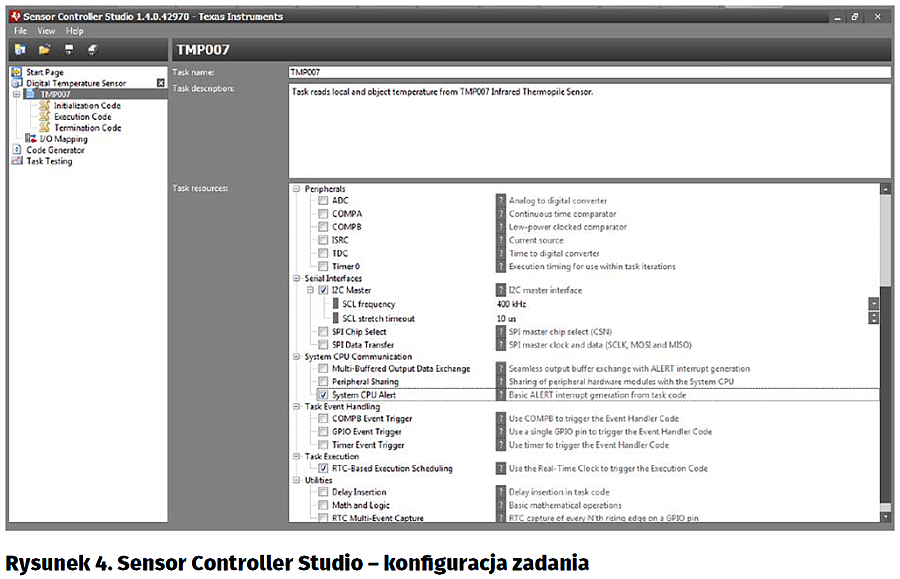The width and height of the screenshot is (900, 579).
Task: Click the Task name input field
Action: (588, 72)
